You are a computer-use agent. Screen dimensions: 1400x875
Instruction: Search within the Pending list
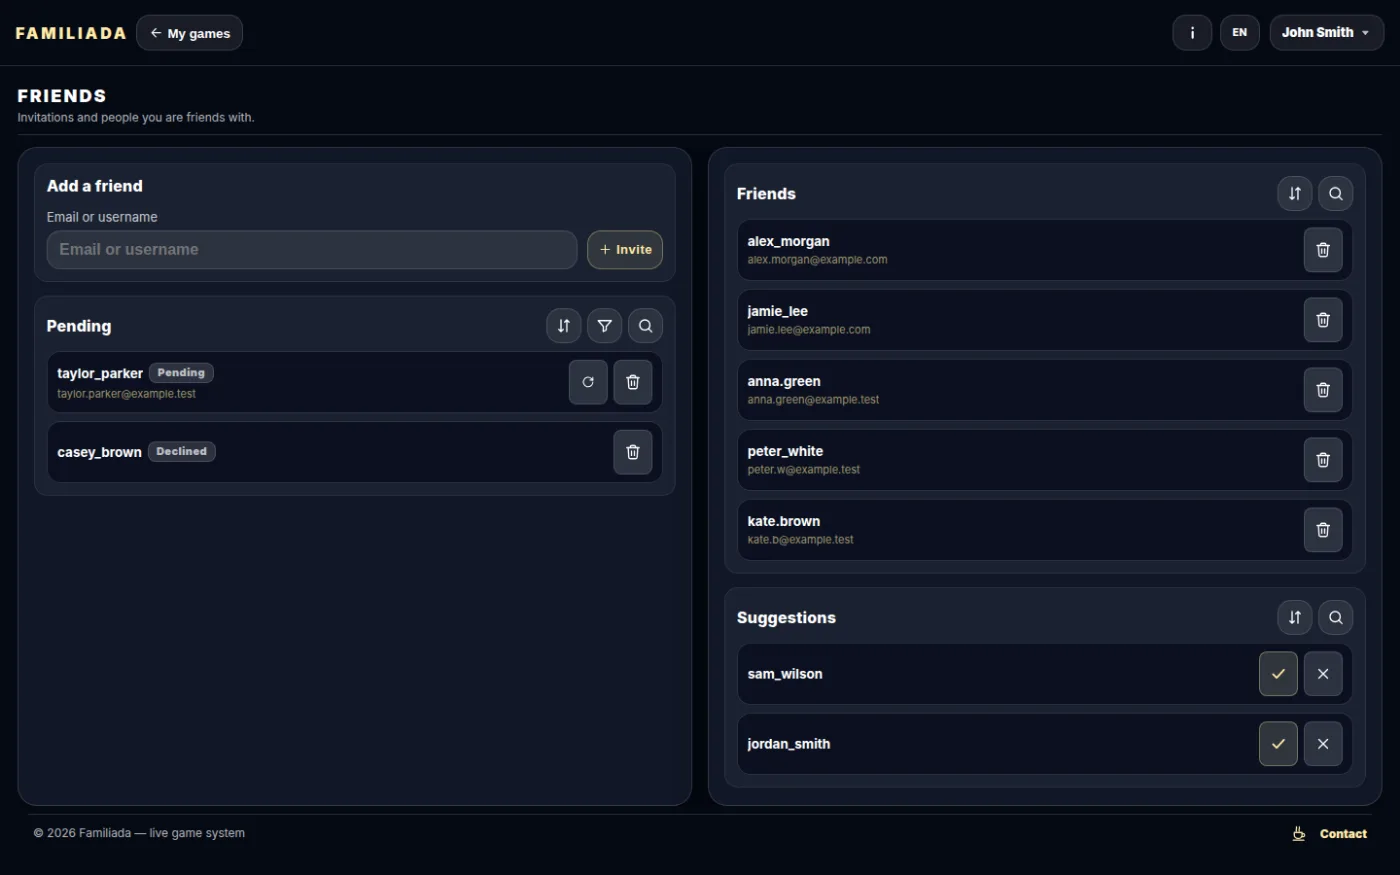click(x=646, y=326)
